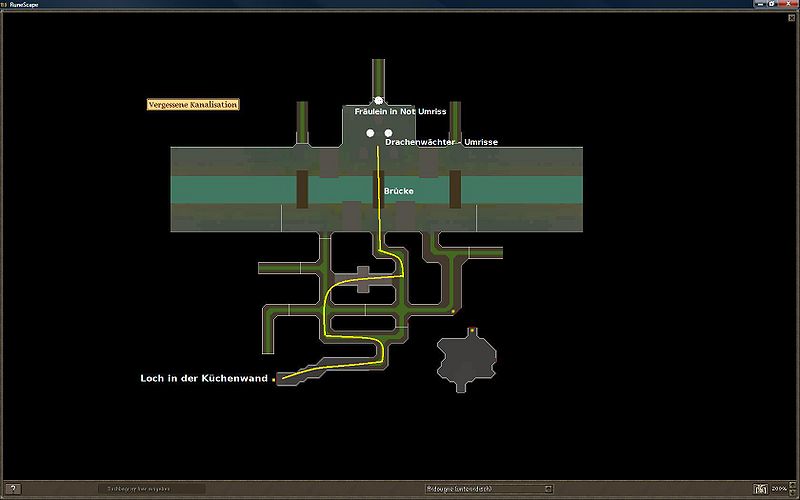
Task: Click the Fräulein in Not quest marker icon
Action: (x=379, y=100)
